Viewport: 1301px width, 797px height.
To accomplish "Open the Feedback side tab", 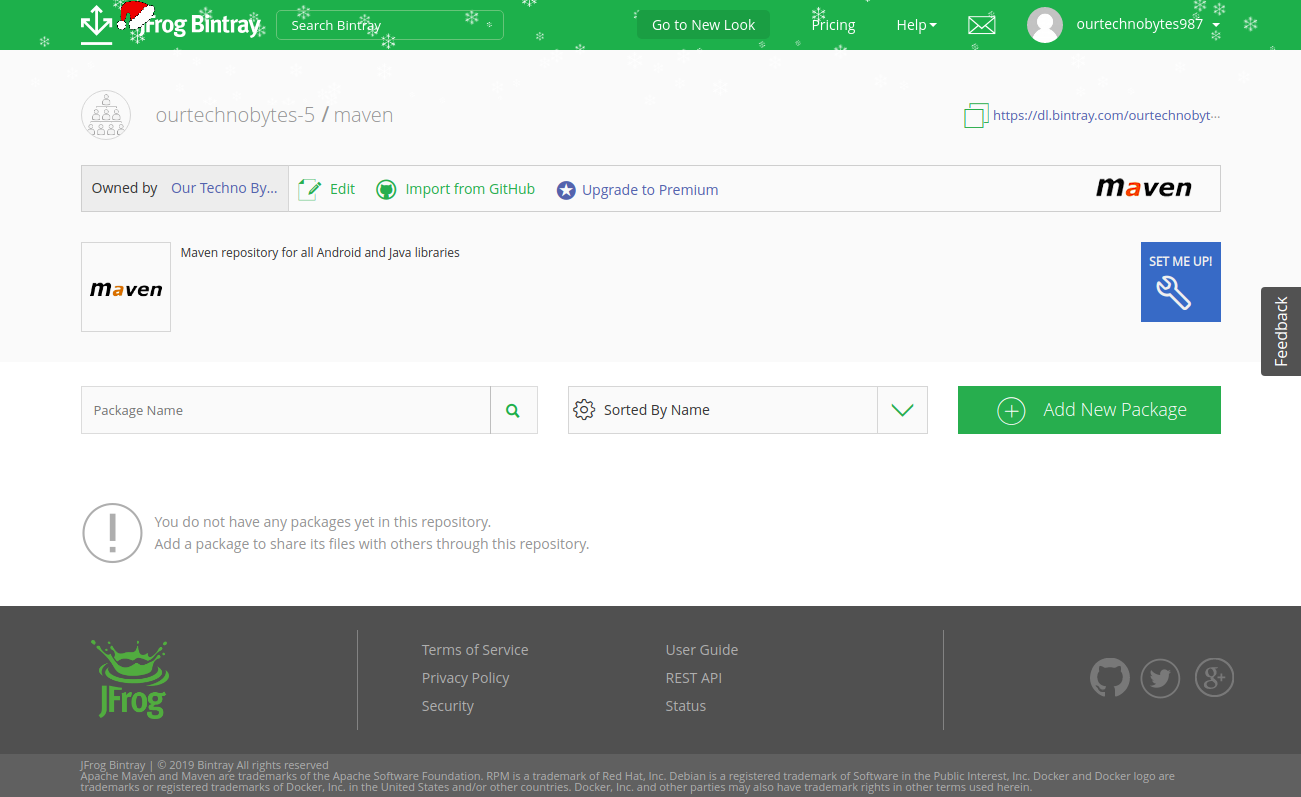I will [1281, 331].
